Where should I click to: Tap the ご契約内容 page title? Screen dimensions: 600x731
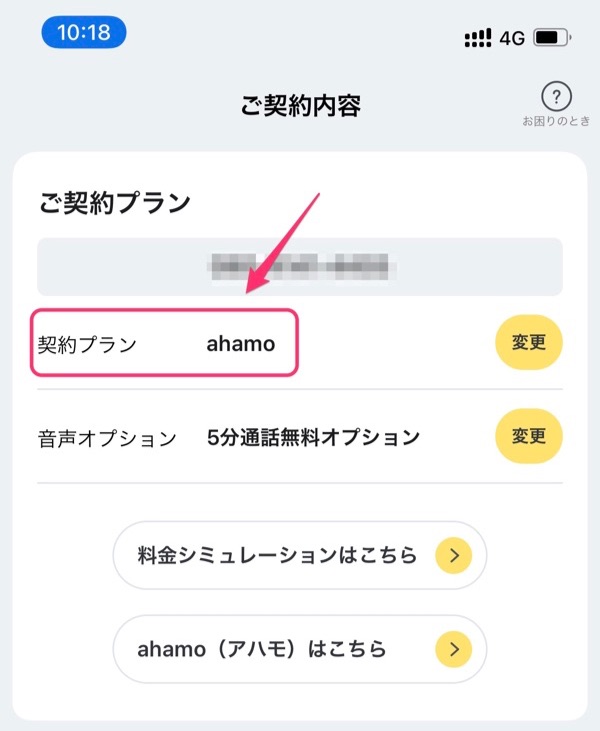pyautogui.click(x=301, y=106)
